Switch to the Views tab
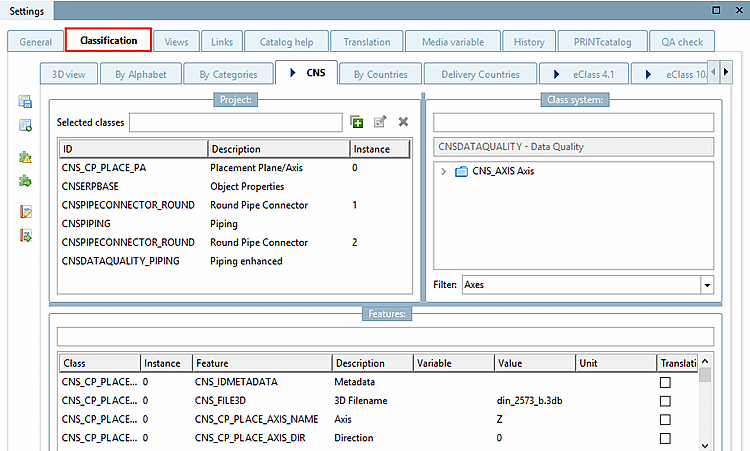The height and width of the screenshot is (451, 750). coord(176,42)
